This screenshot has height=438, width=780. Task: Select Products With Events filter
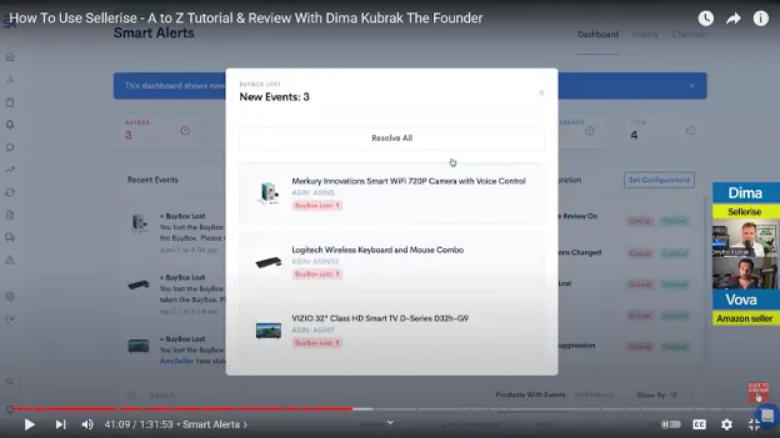(530, 395)
